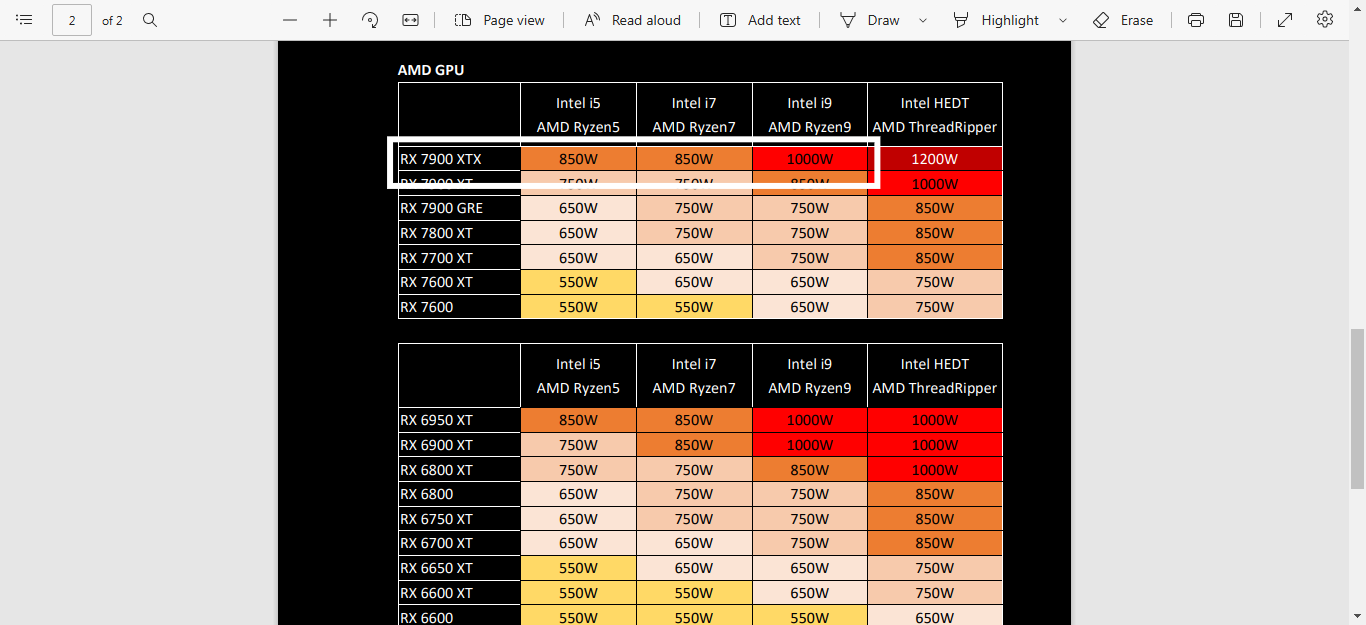Activate the Add text tool
The image size is (1366, 625).
[760, 20]
